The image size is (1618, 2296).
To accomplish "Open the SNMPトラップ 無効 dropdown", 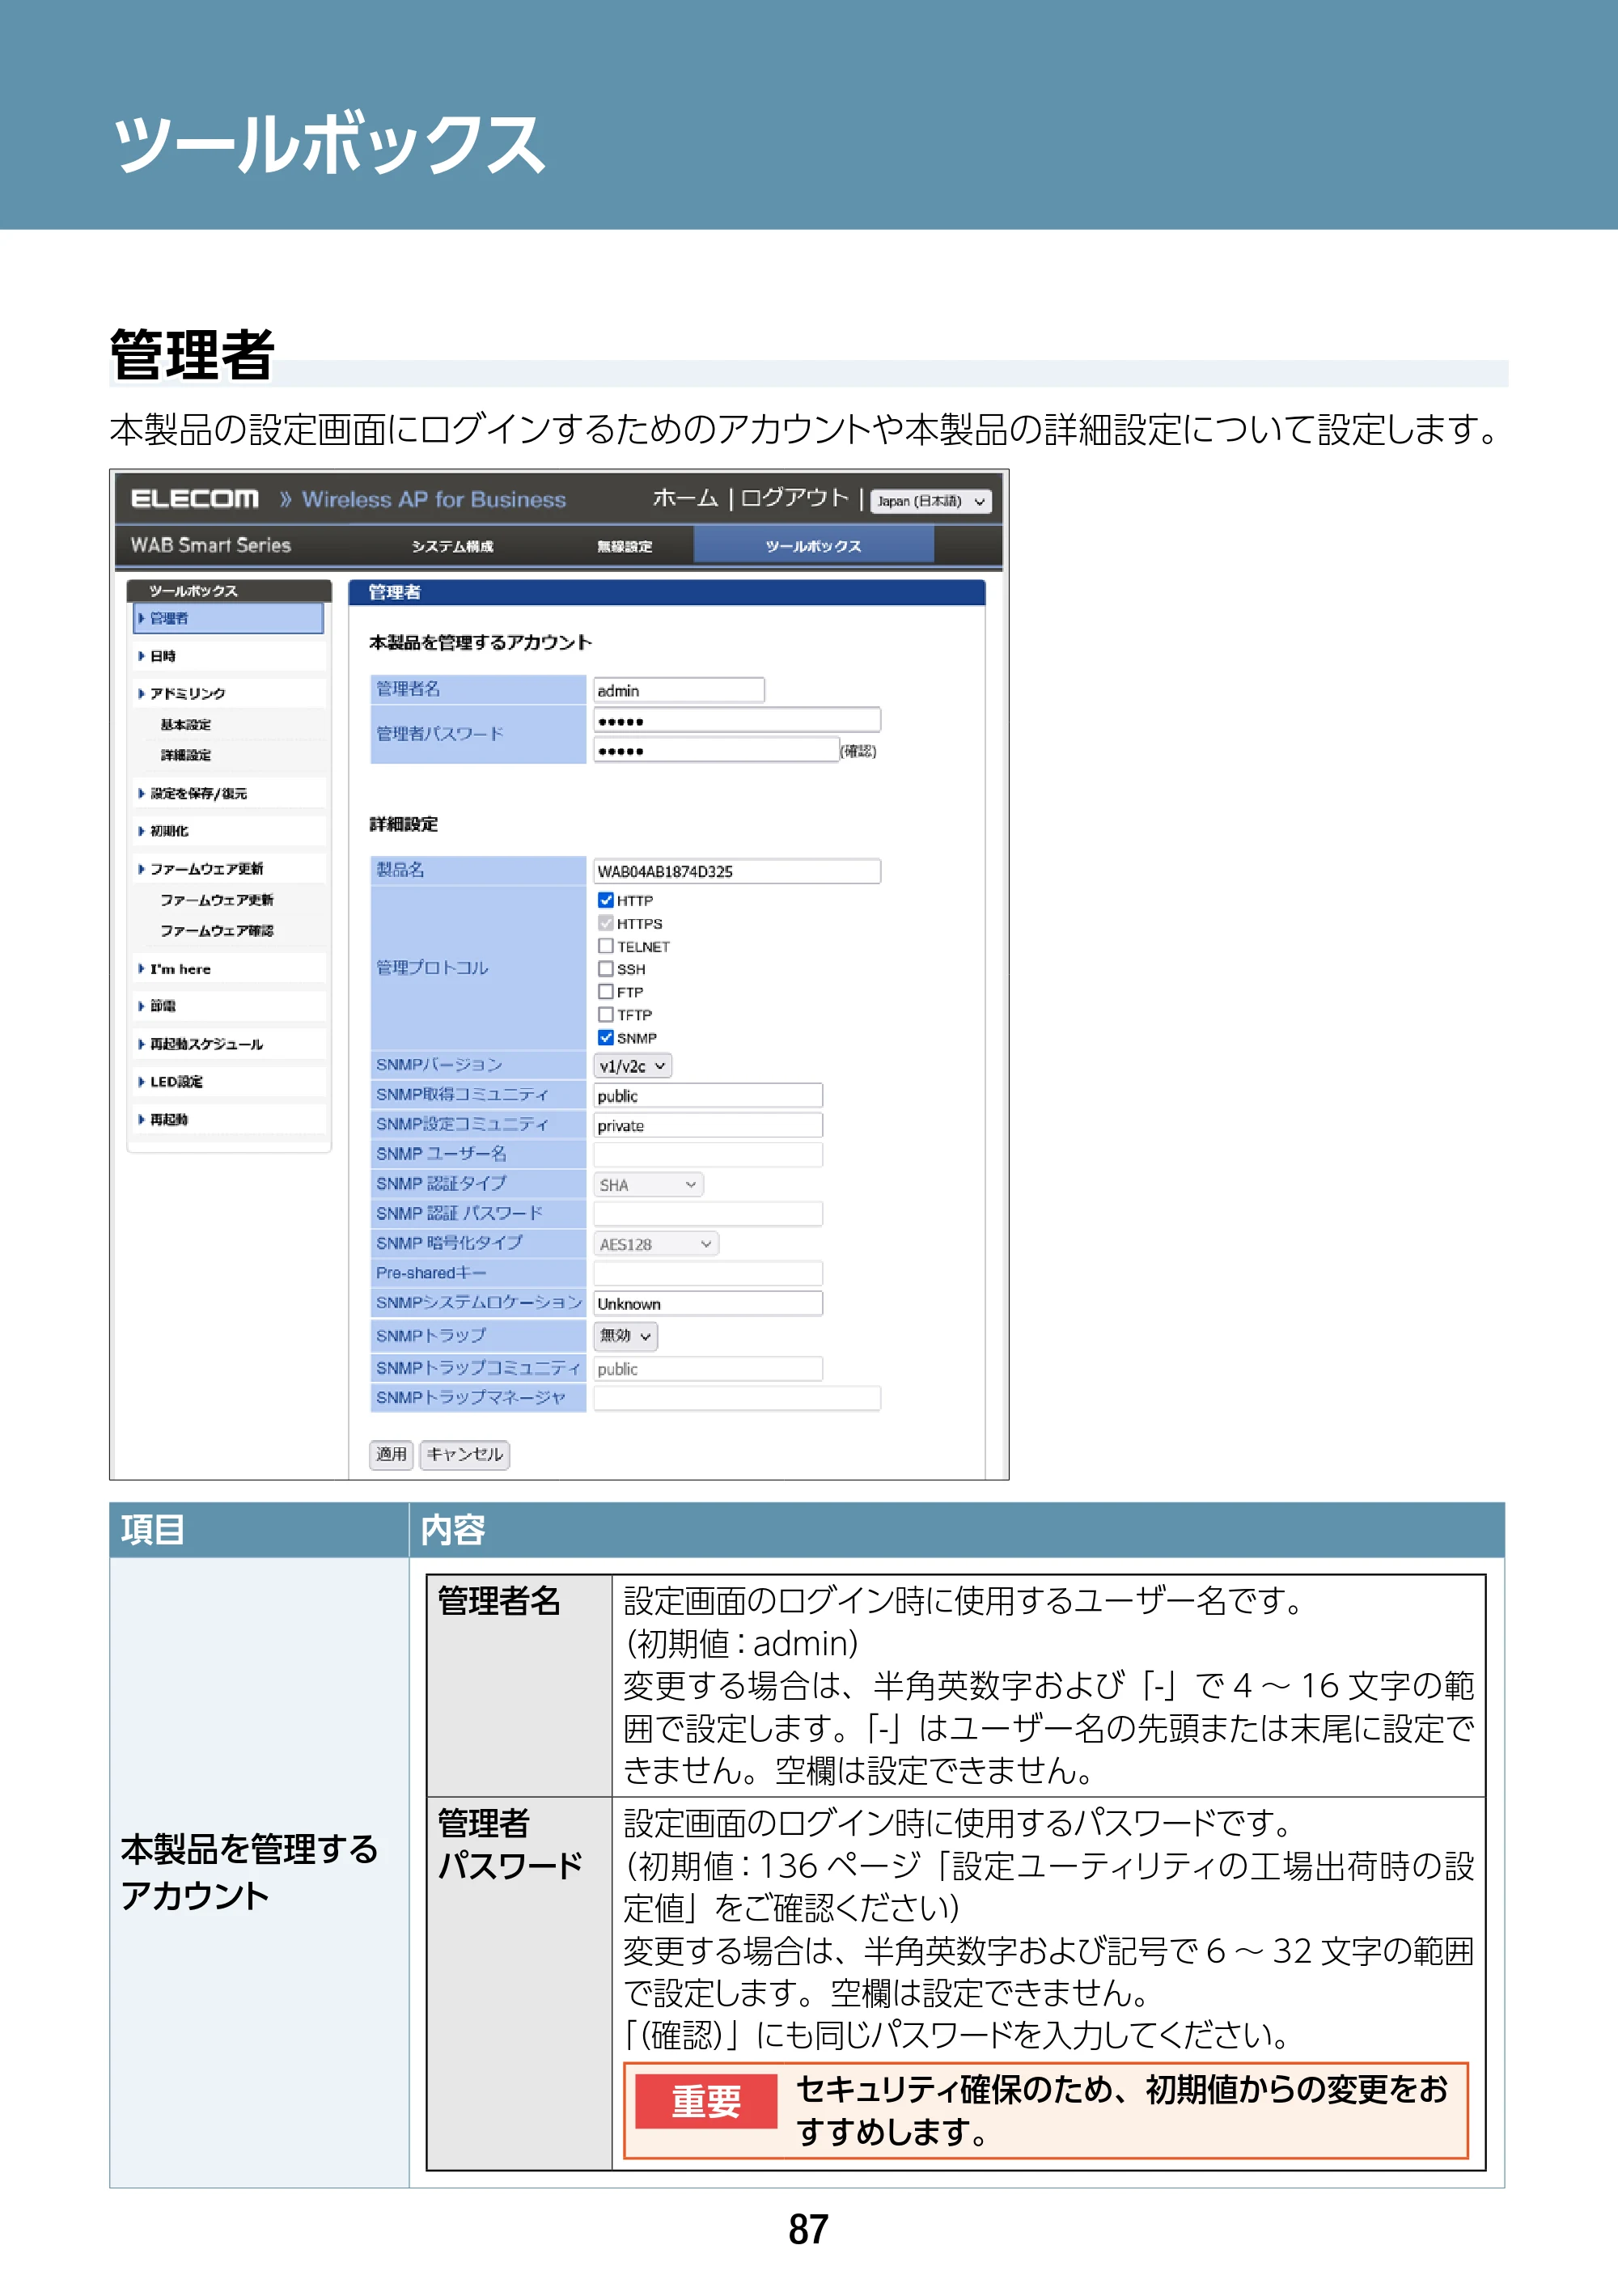I will (x=626, y=1336).
